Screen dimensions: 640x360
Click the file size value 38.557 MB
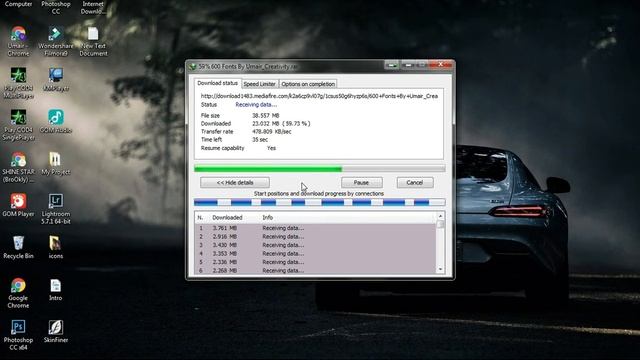click(x=266, y=116)
